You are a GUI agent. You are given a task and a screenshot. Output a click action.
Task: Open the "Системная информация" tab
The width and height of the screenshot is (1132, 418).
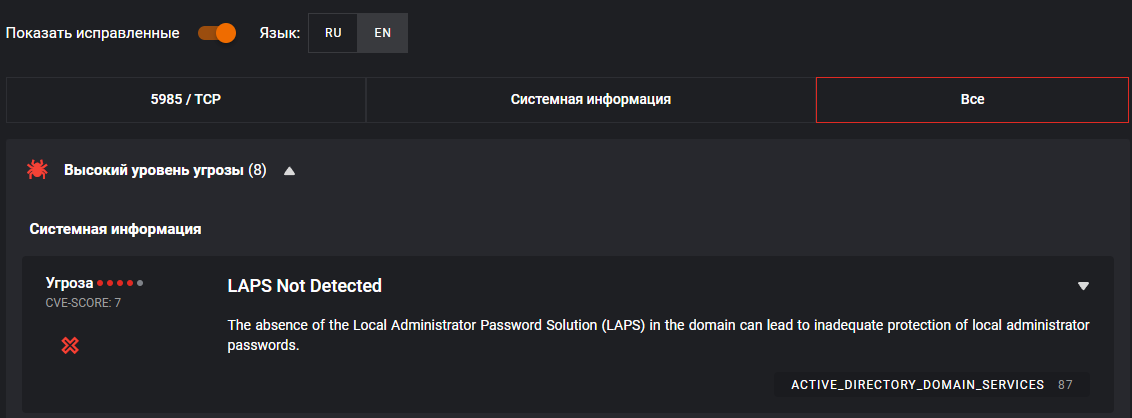(x=590, y=100)
